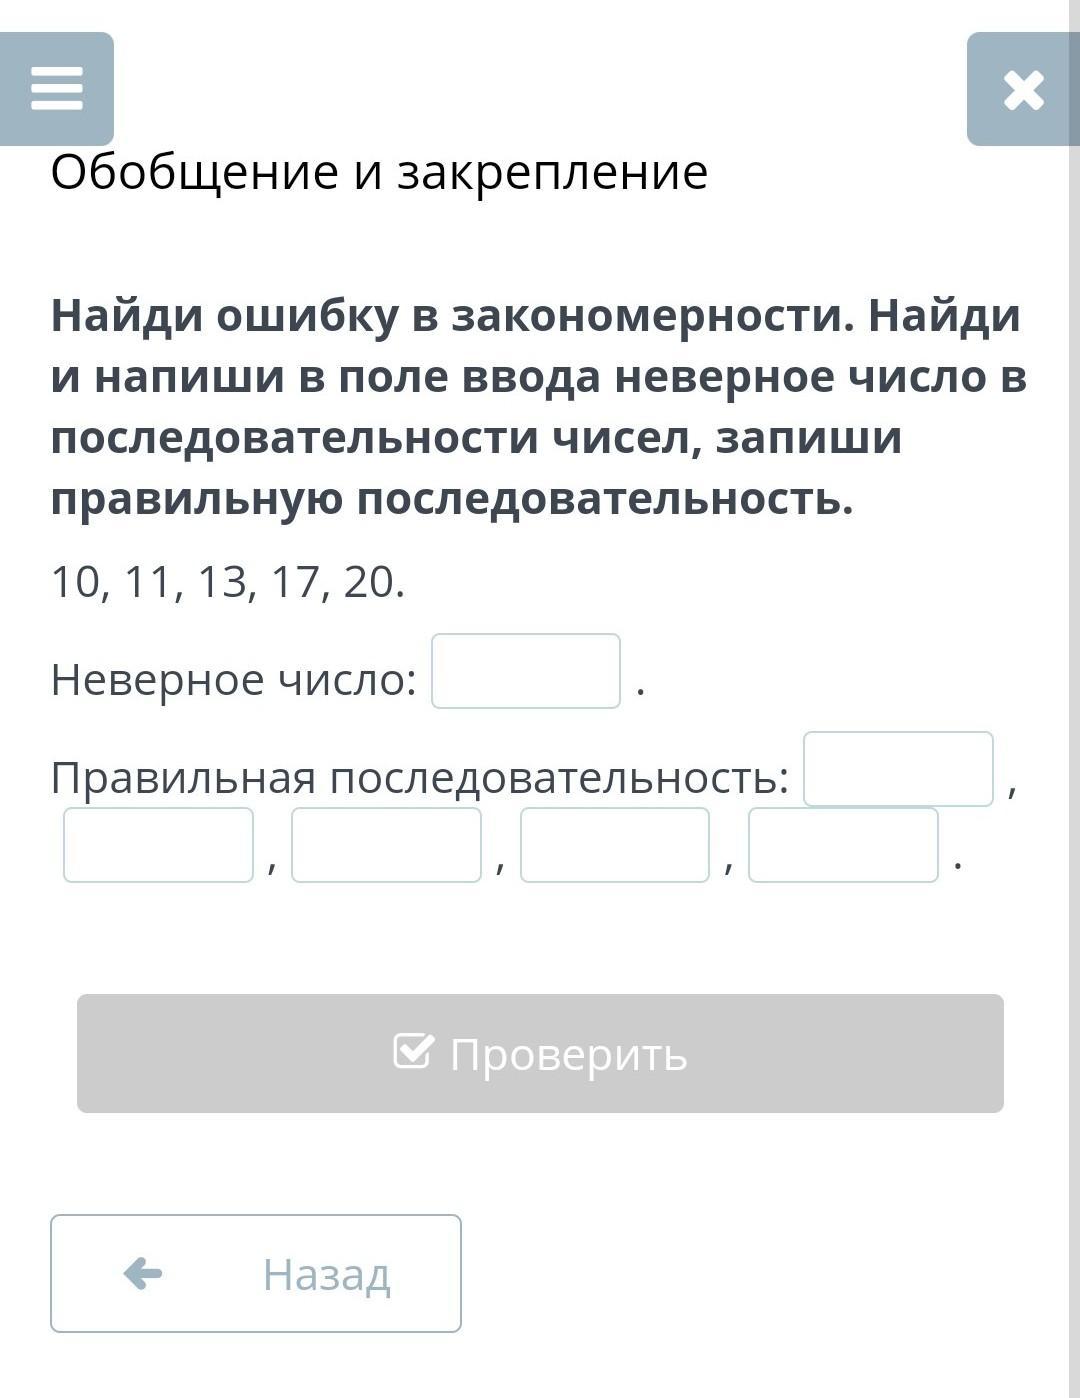Image resolution: width=1080 pixels, height=1398 pixels.
Task: Click number 13 in given sequence
Action: coord(222,582)
